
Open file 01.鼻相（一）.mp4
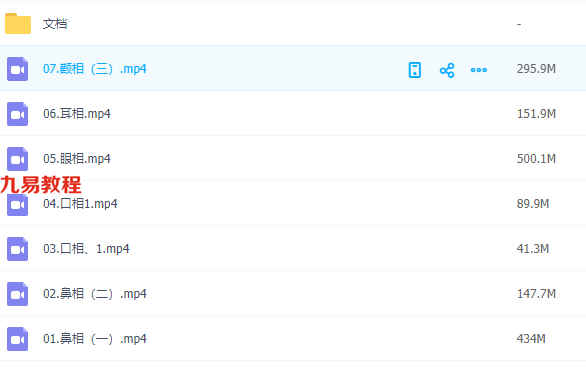coord(95,339)
